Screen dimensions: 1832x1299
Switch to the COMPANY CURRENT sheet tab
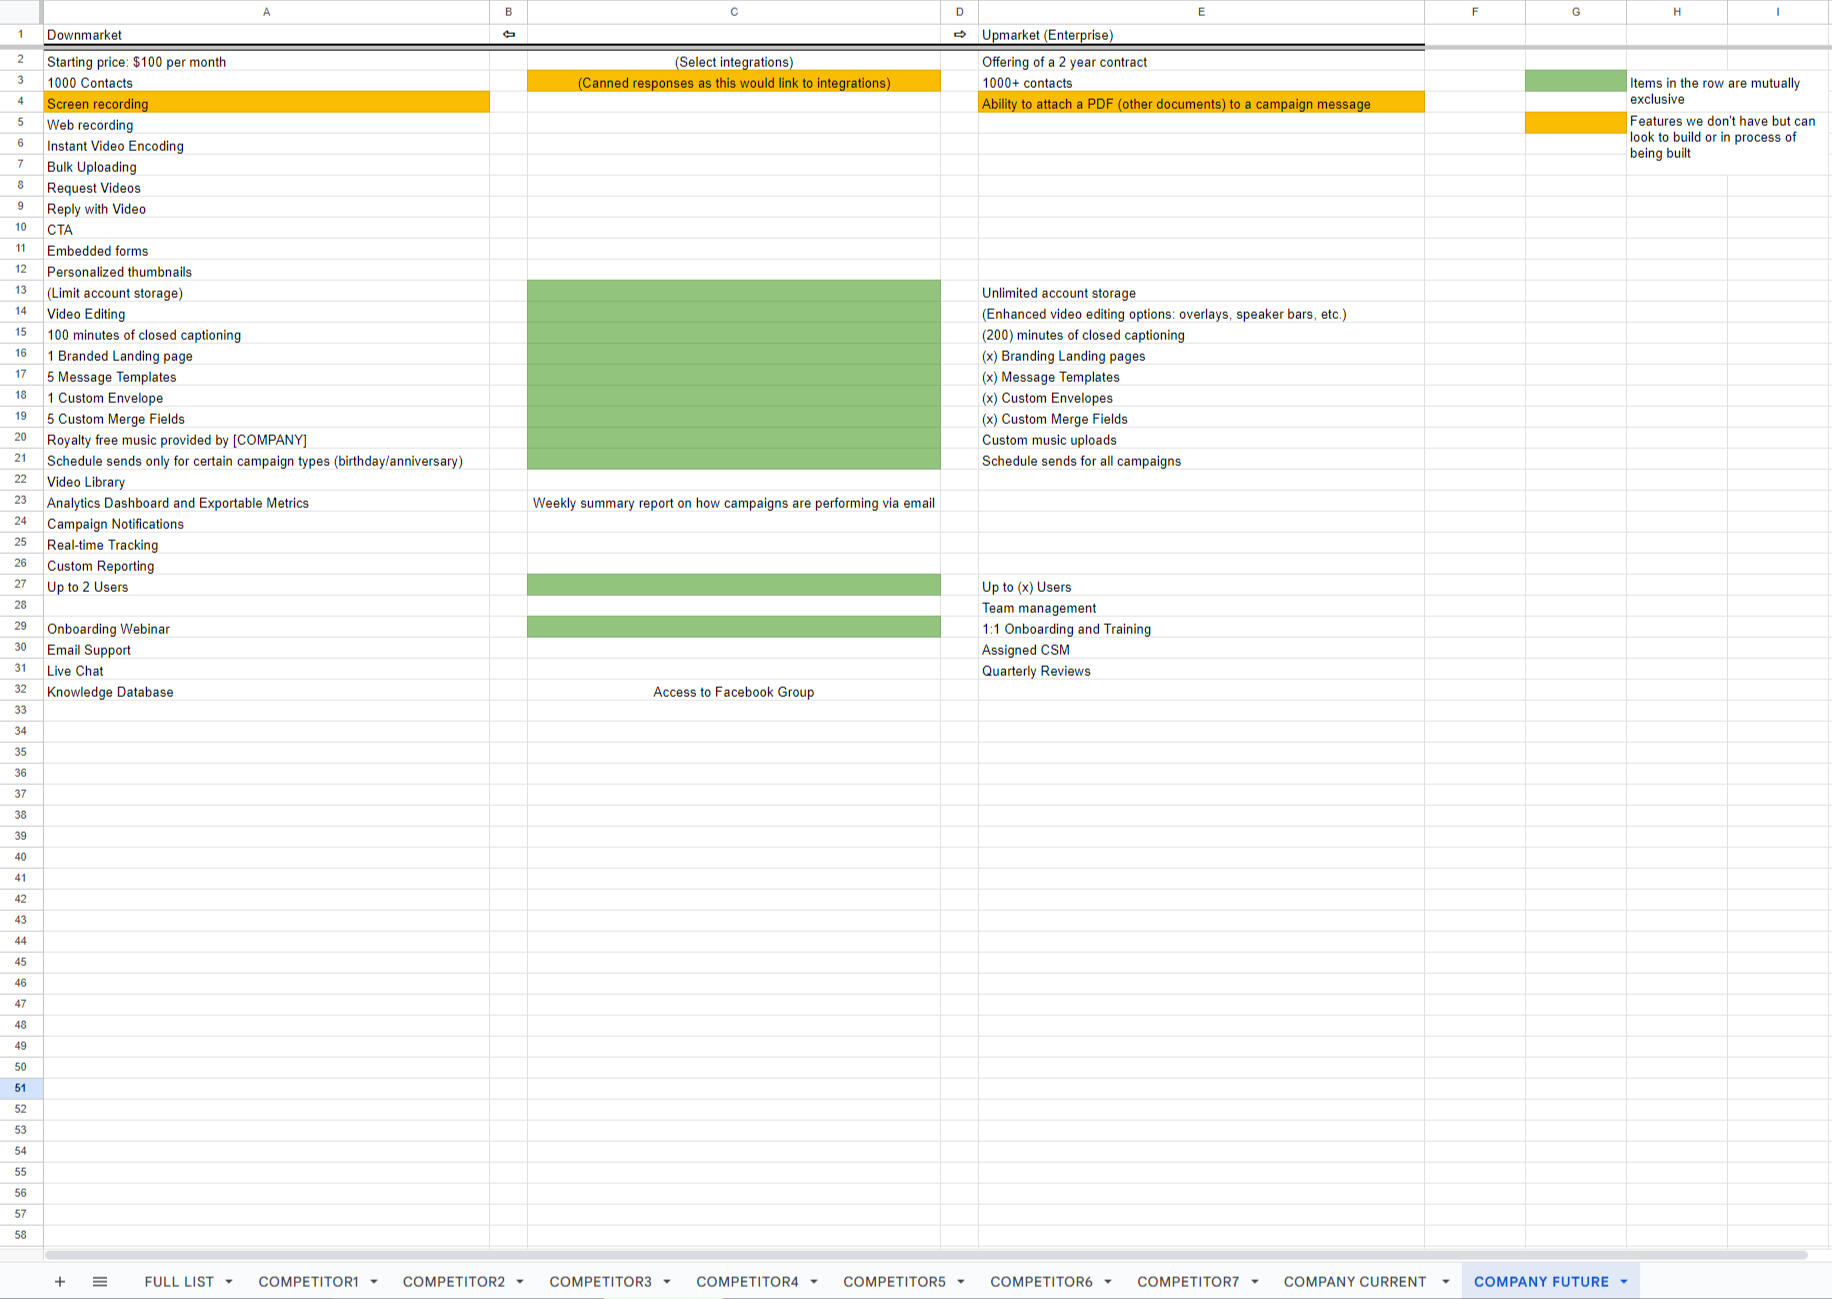coord(1354,1281)
